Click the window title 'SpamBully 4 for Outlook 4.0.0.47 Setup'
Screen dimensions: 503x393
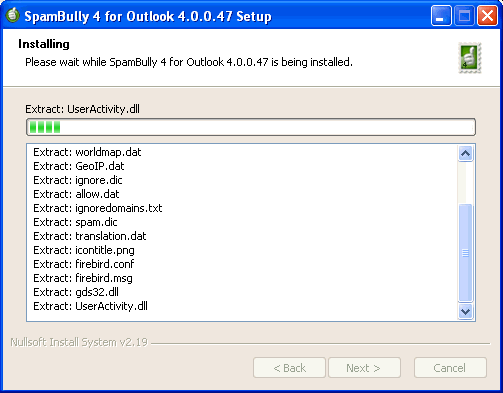148,16
